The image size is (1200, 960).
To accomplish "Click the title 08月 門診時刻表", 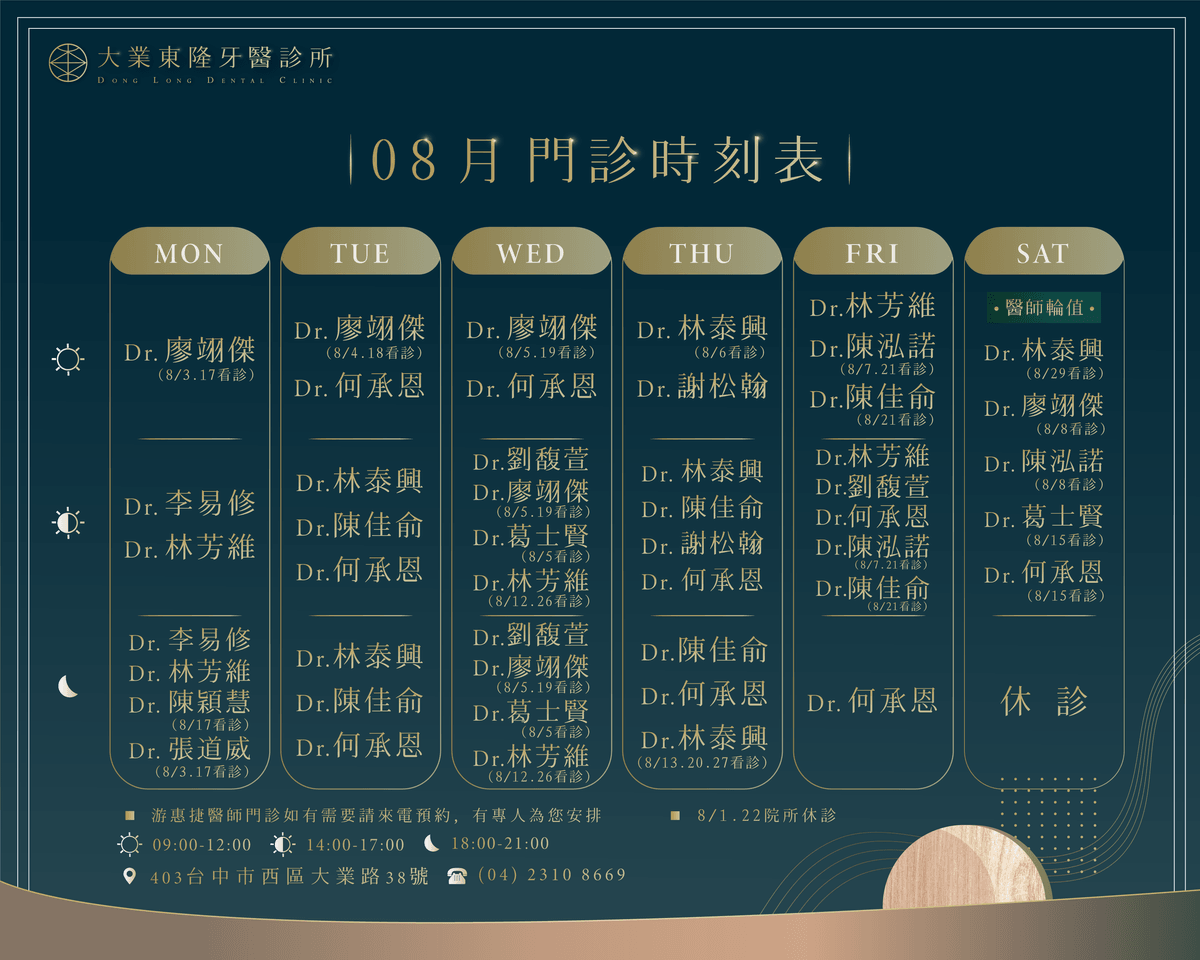I will 598,160.
